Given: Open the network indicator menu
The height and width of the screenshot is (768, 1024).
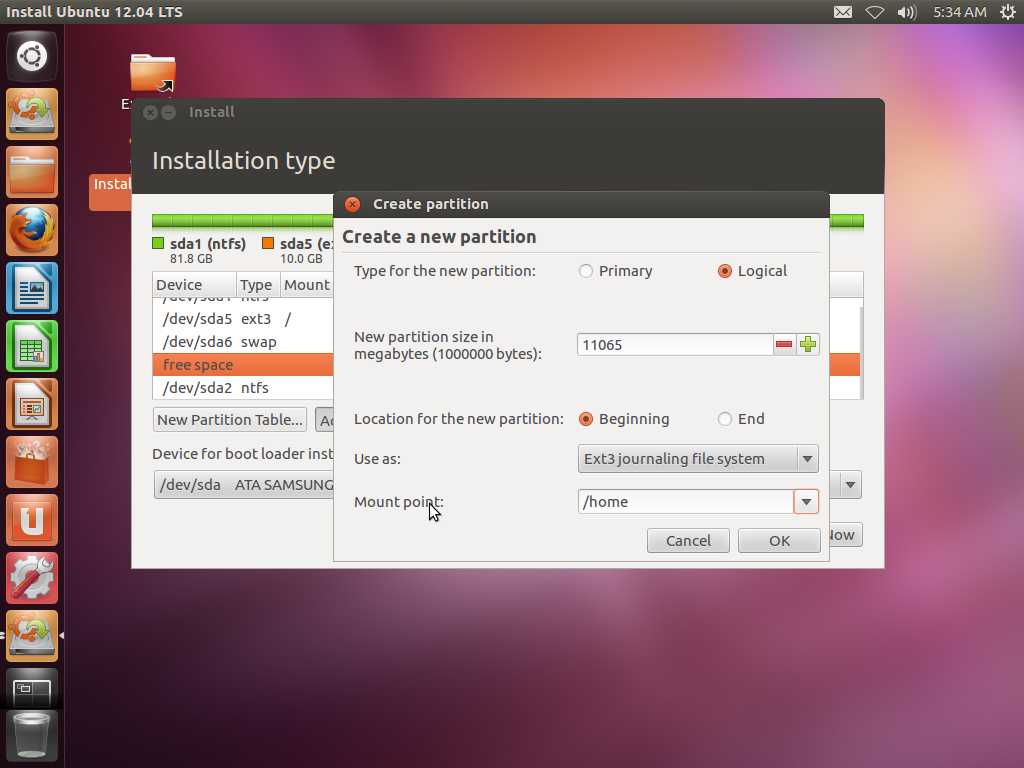Looking at the screenshot, I should point(874,12).
